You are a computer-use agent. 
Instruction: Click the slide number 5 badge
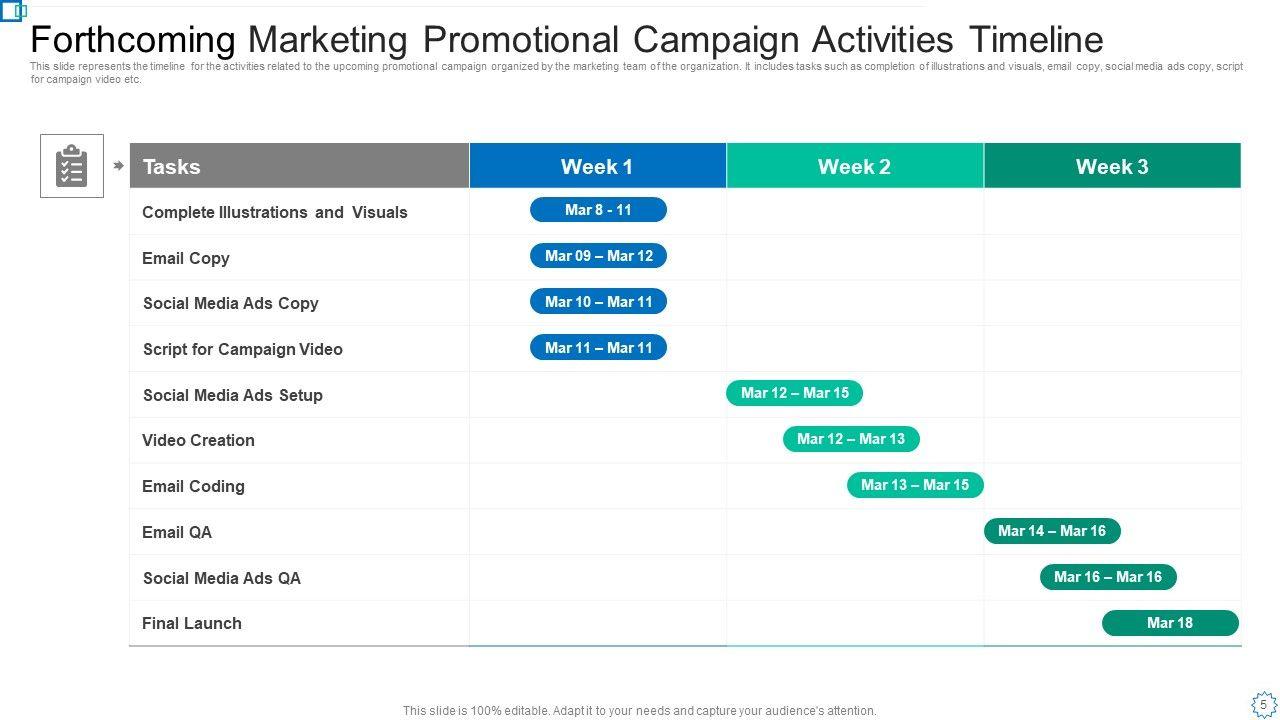[x=1263, y=704]
